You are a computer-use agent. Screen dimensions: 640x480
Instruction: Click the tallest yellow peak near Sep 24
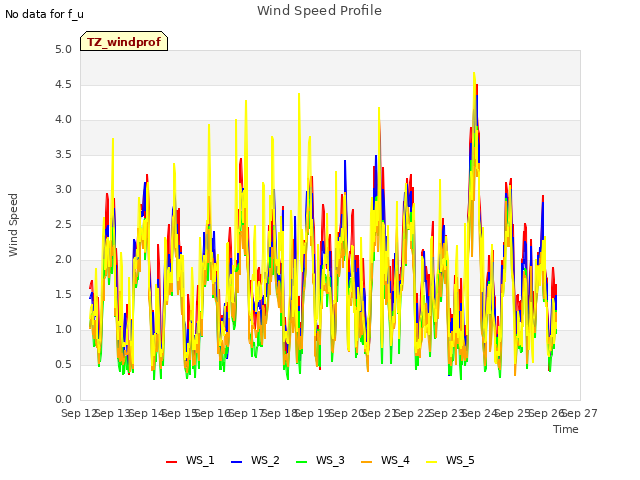tap(474, 74)
